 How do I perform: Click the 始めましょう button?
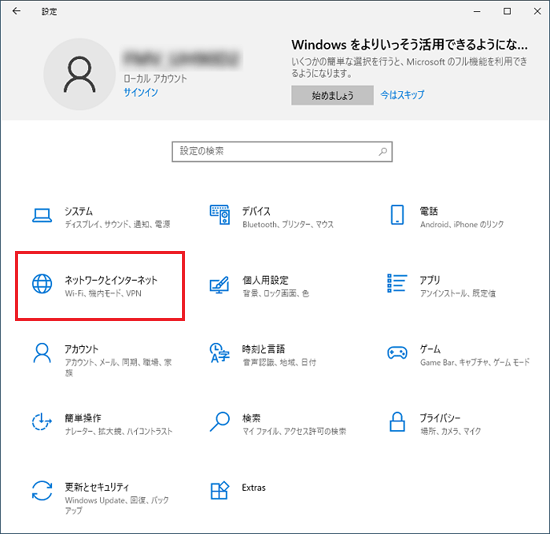[332, 95]
